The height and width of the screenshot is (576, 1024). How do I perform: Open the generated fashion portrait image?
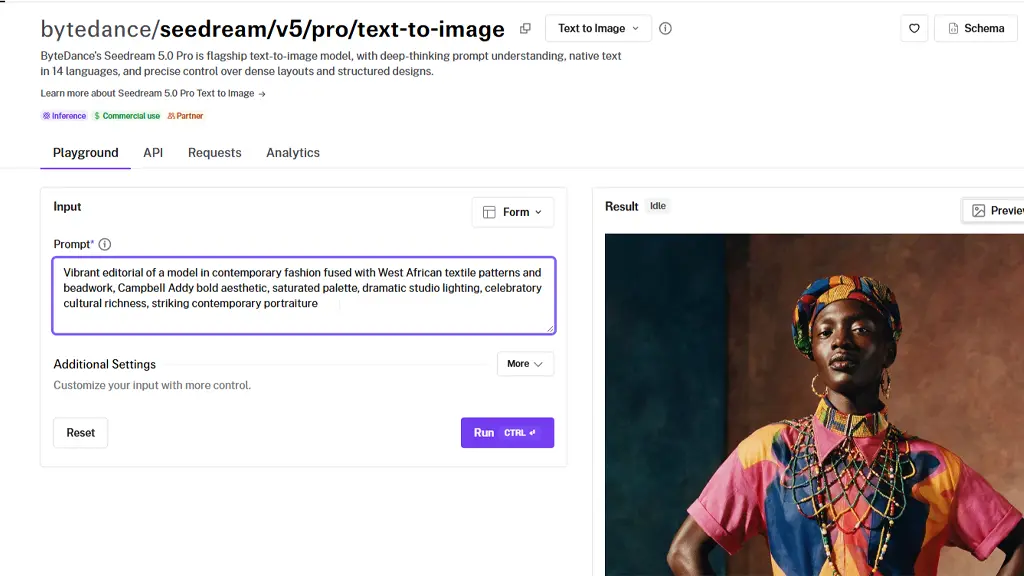(x=814, y=405)
